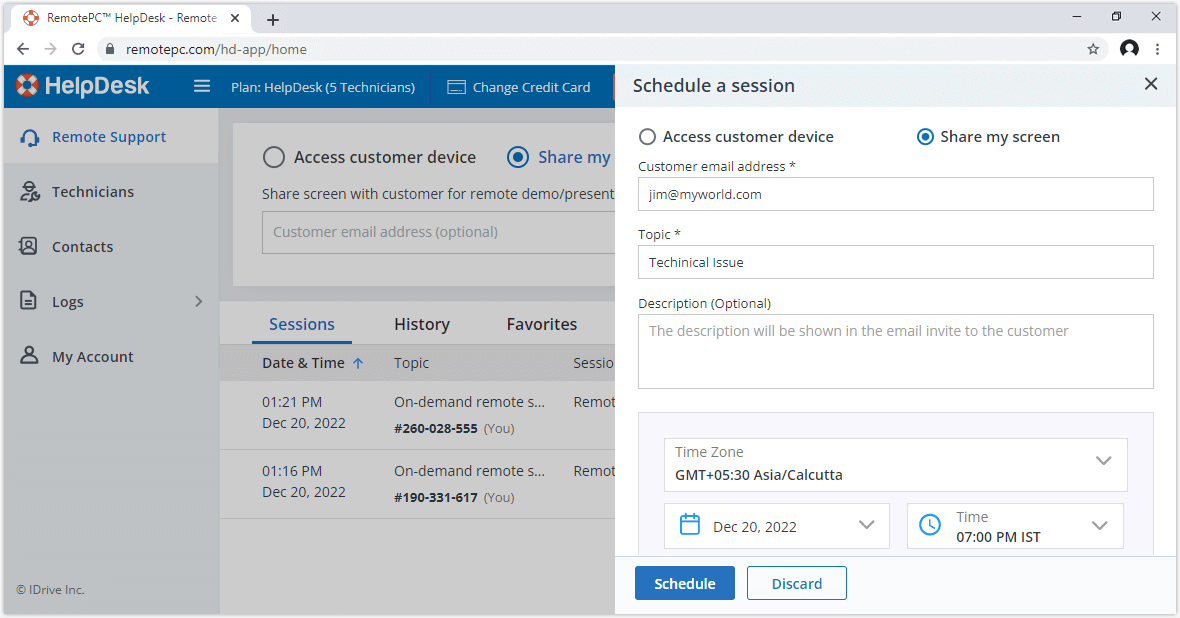Click © IDrive Inc. footer text
Image resolution: width=1180 pixels, height=618 pixels.
(x=50, y=590)
